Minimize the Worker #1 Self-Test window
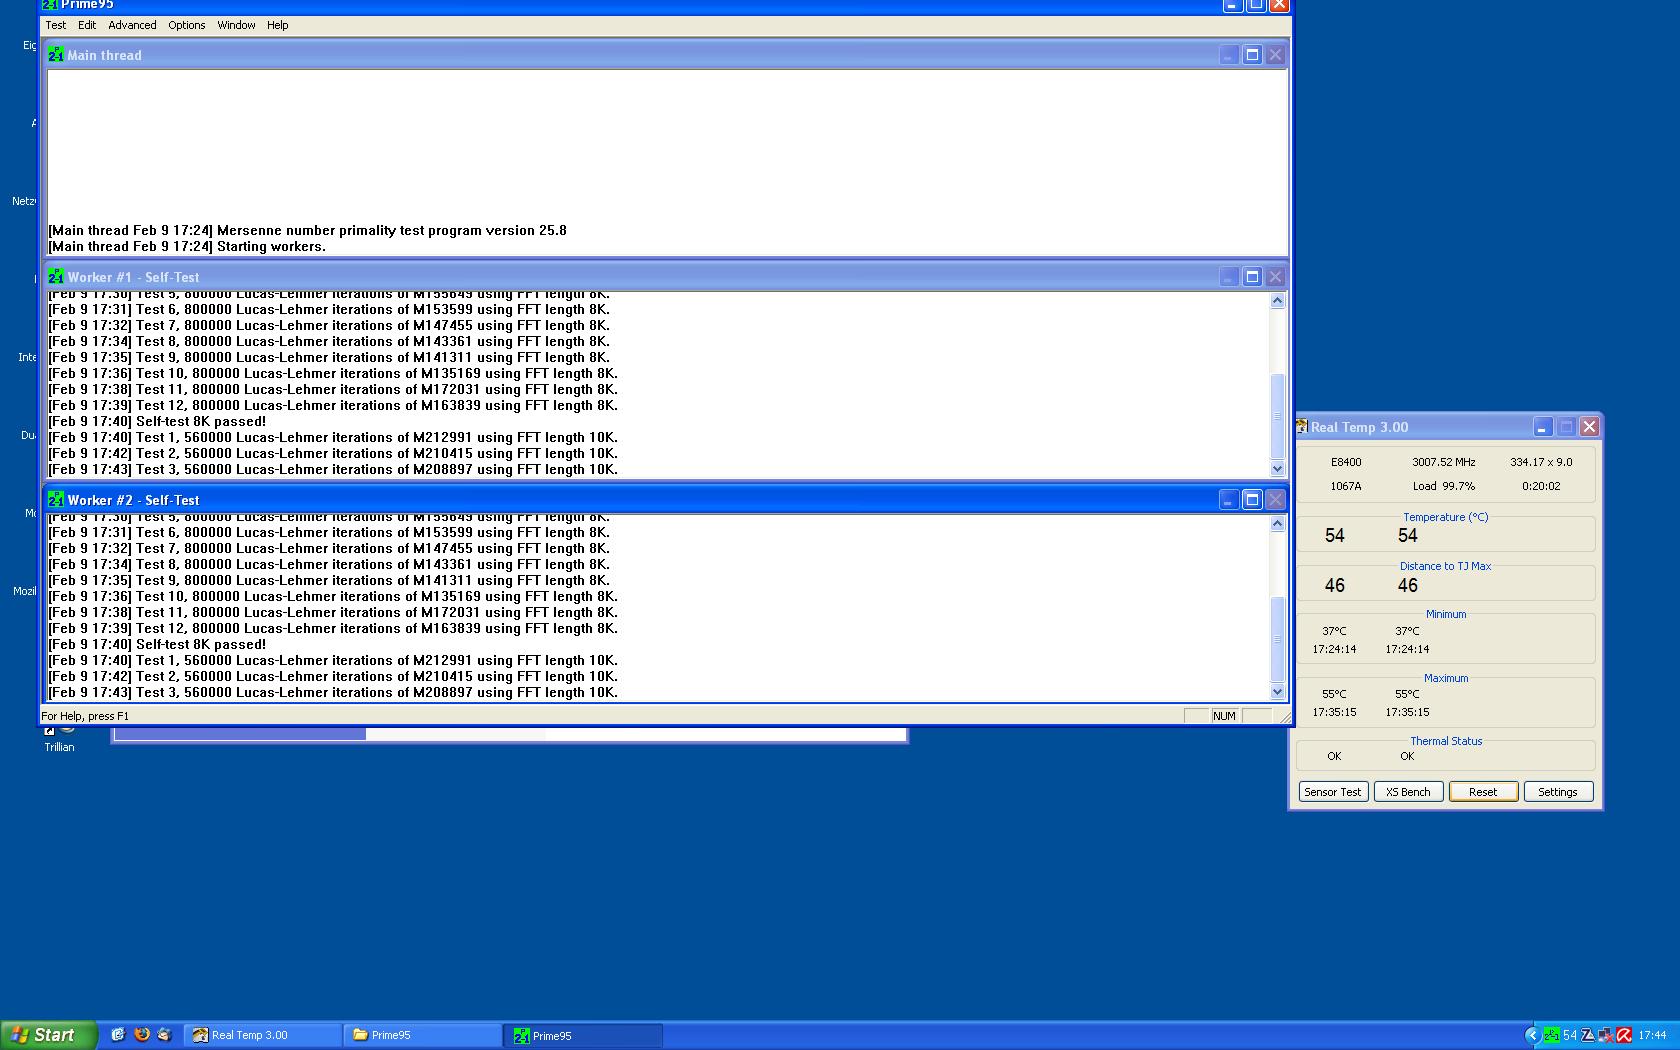1680x1050 pixels. coord(1229,277)
